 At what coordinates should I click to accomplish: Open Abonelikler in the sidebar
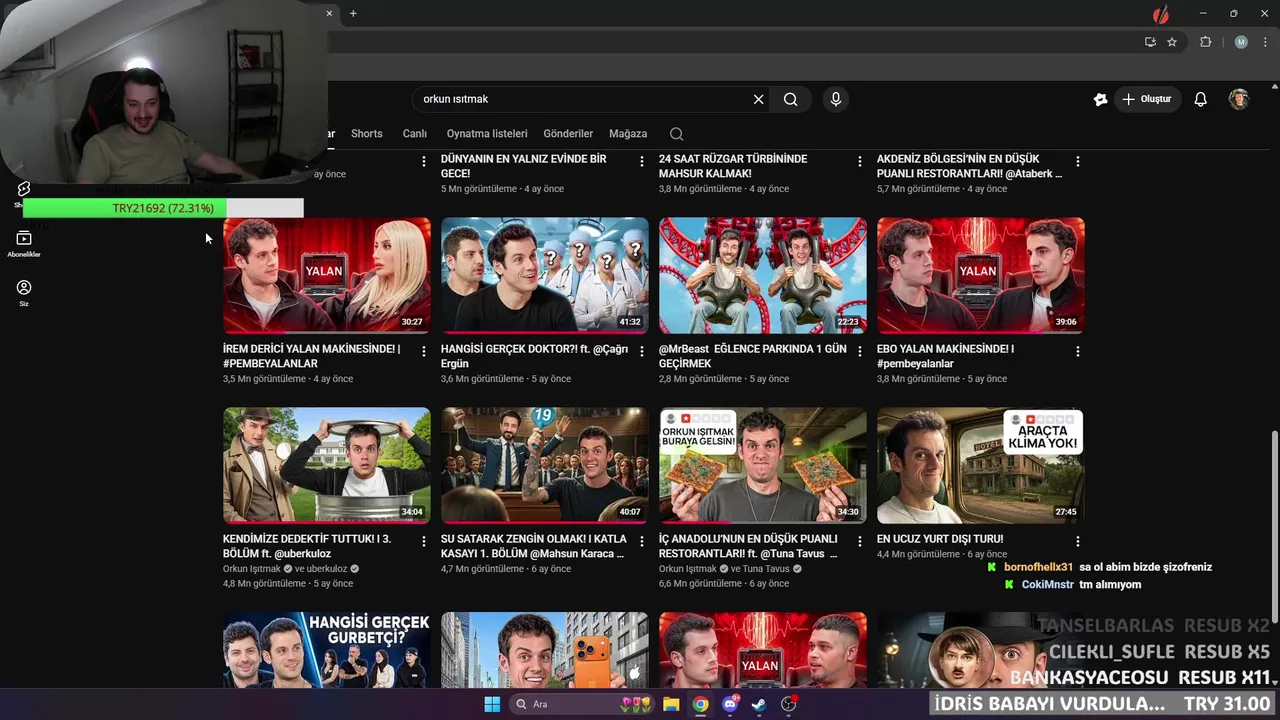pyautogui.click(x=24, y=243)
